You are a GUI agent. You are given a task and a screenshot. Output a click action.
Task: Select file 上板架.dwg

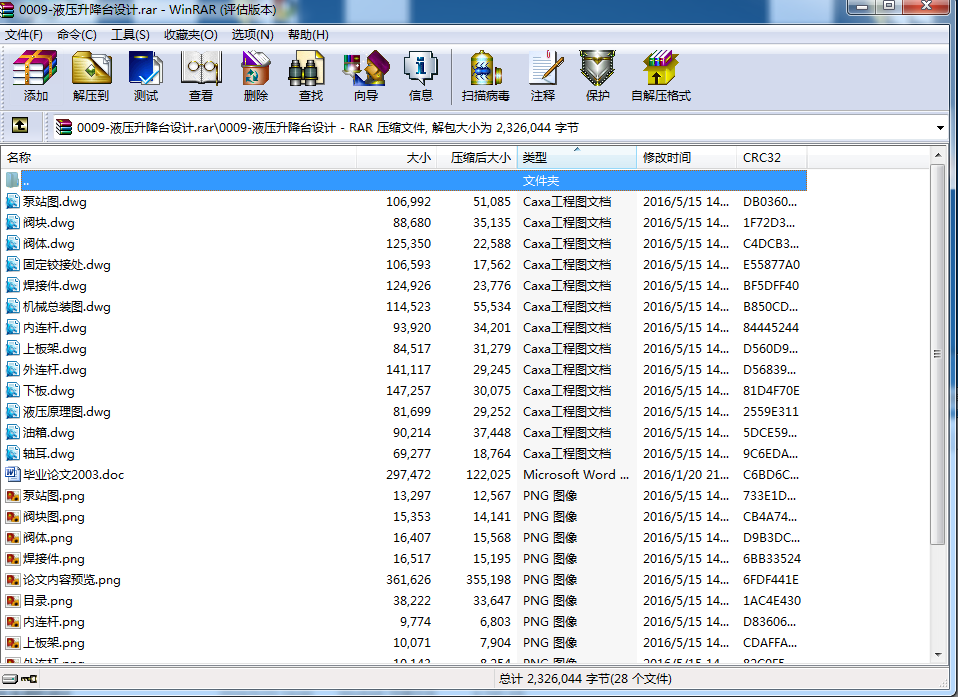[55, 348]
